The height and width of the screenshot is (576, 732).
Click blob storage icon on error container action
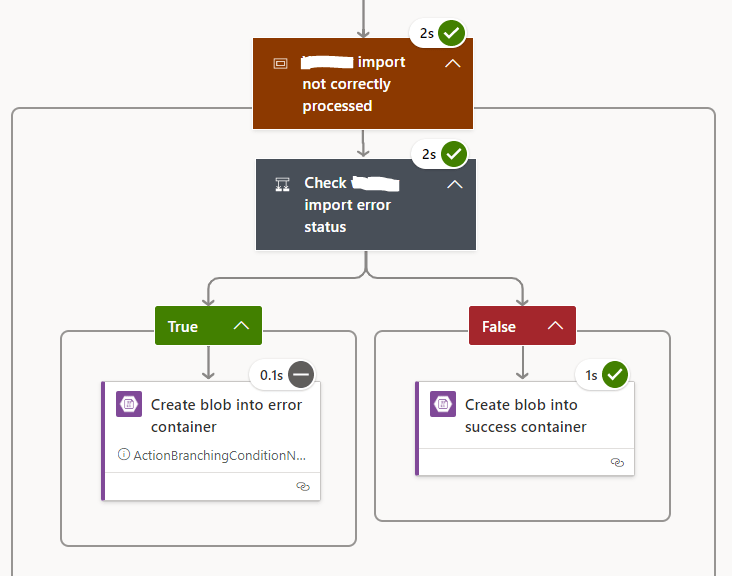129,404
